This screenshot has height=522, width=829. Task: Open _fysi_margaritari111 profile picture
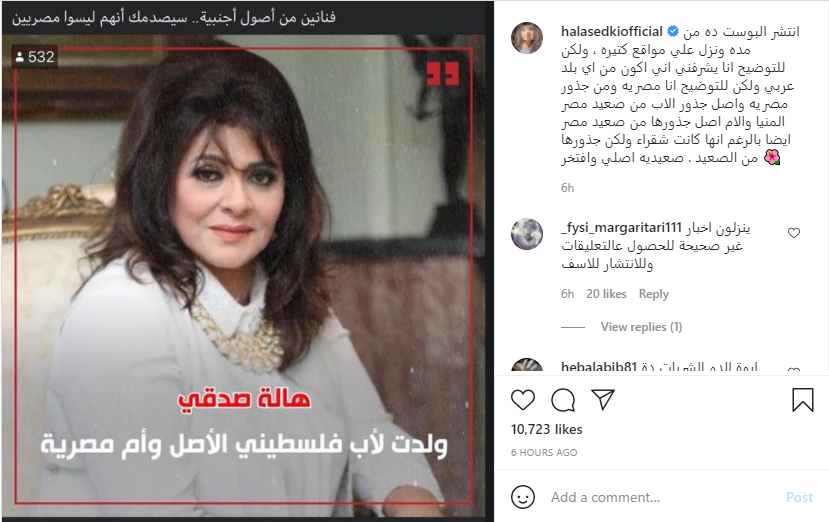pyautogui.click(x=527, y=234)
